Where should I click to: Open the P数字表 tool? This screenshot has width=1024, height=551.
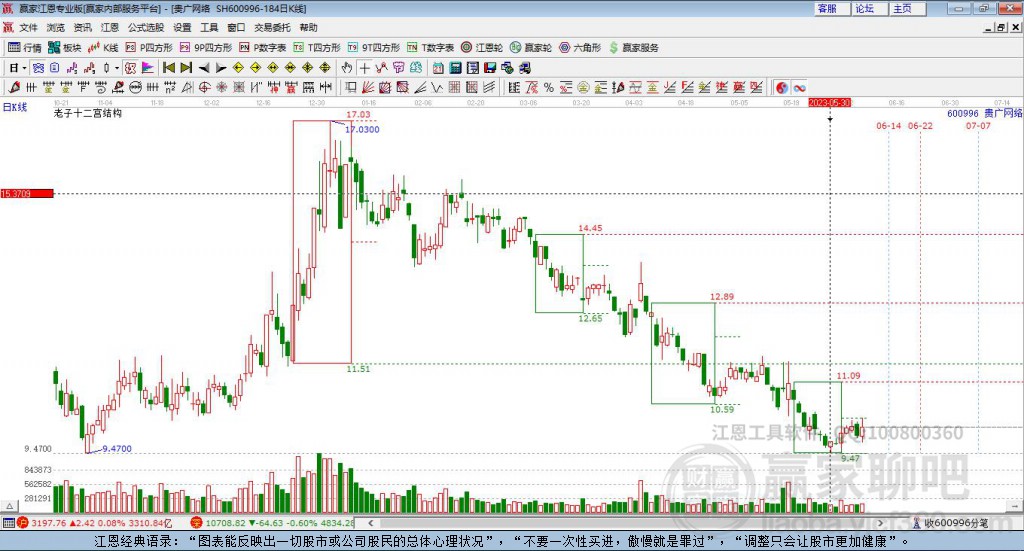click(x=263, y=48)
